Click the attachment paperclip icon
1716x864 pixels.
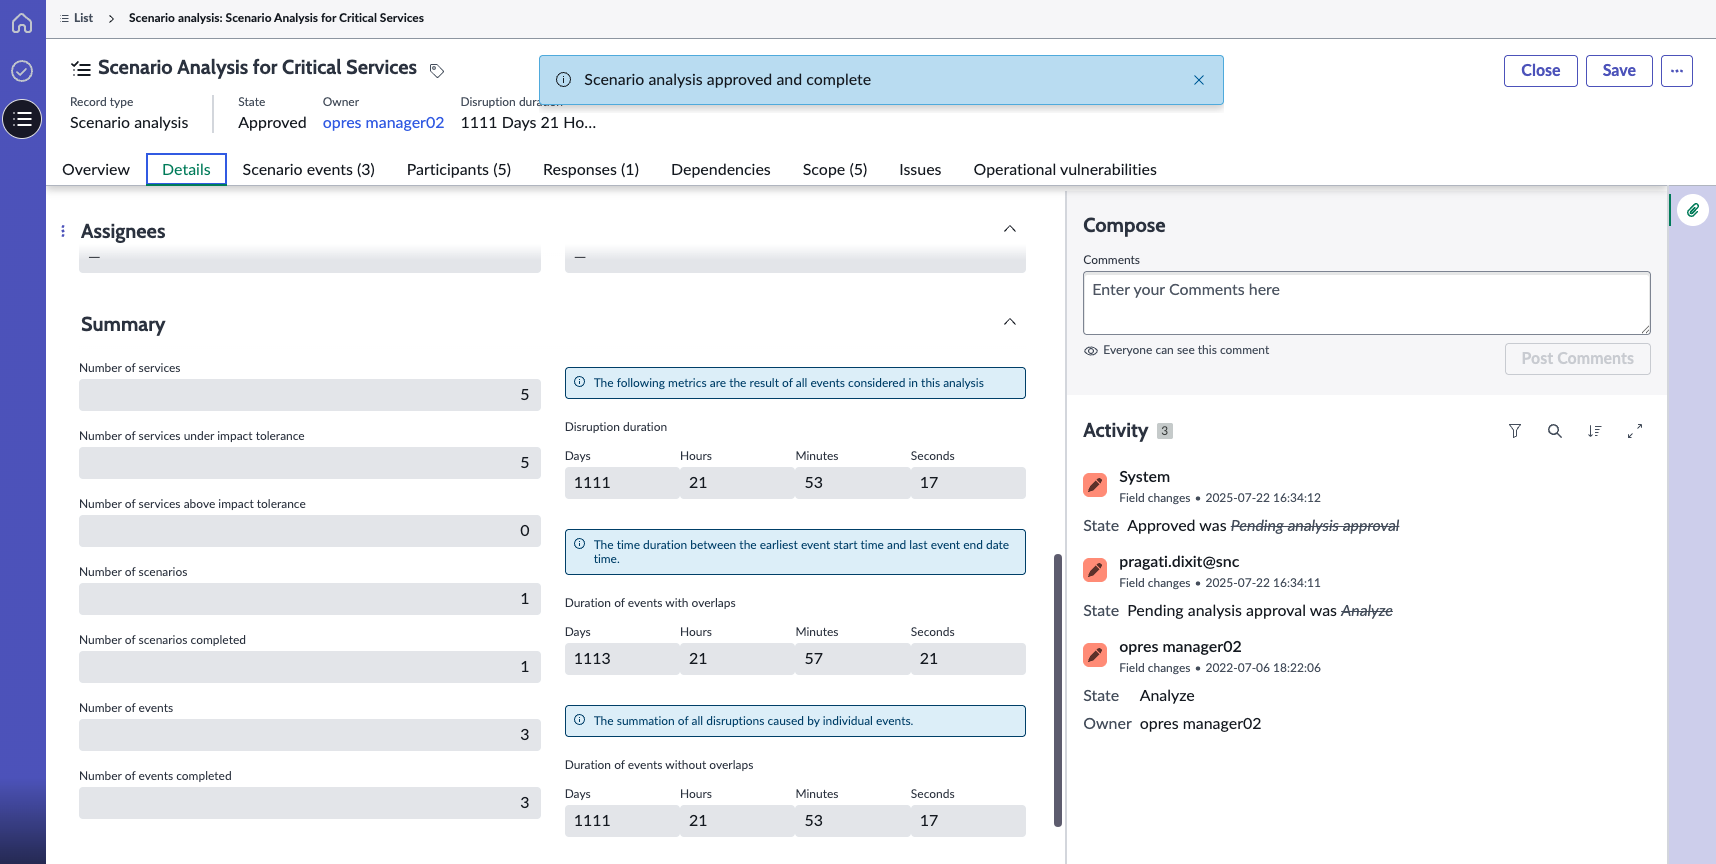[1692, 210]
